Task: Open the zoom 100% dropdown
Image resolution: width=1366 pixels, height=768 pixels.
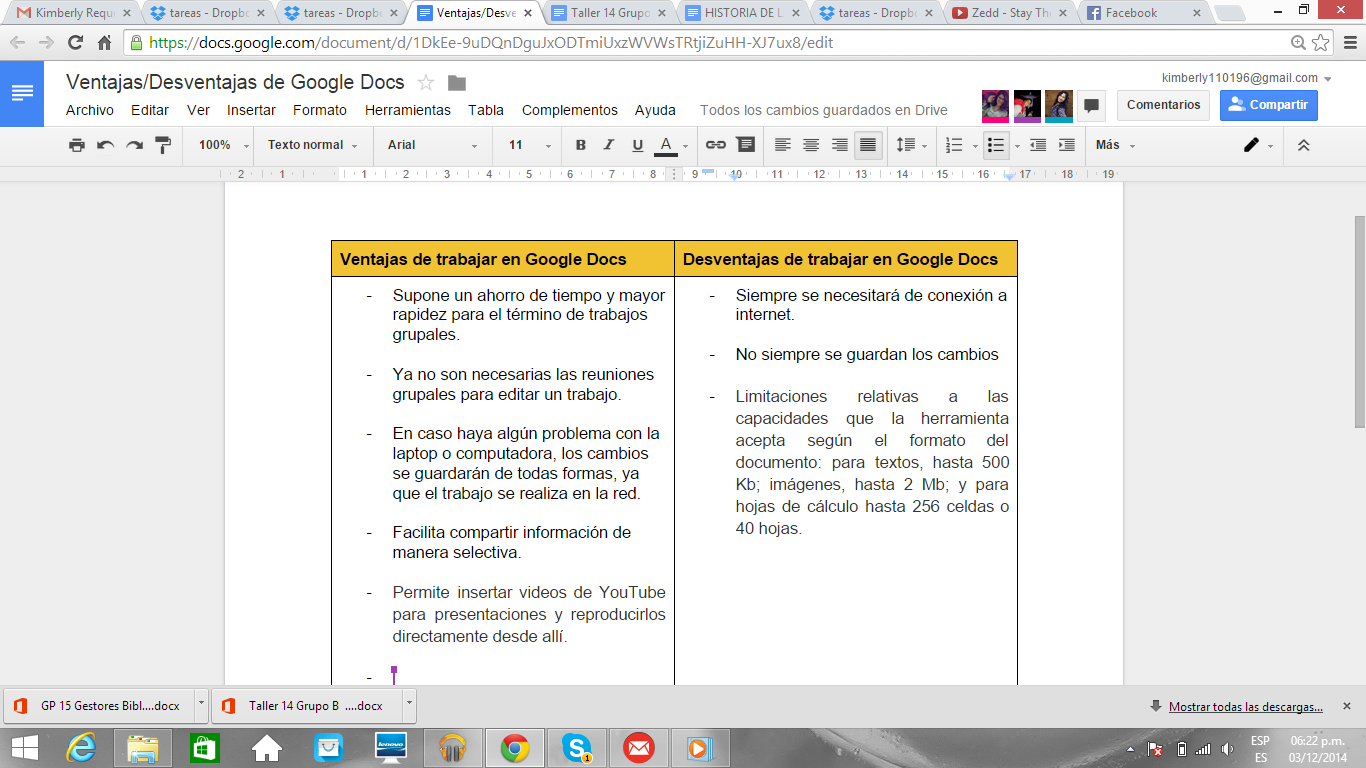Action: click(224, 145)
